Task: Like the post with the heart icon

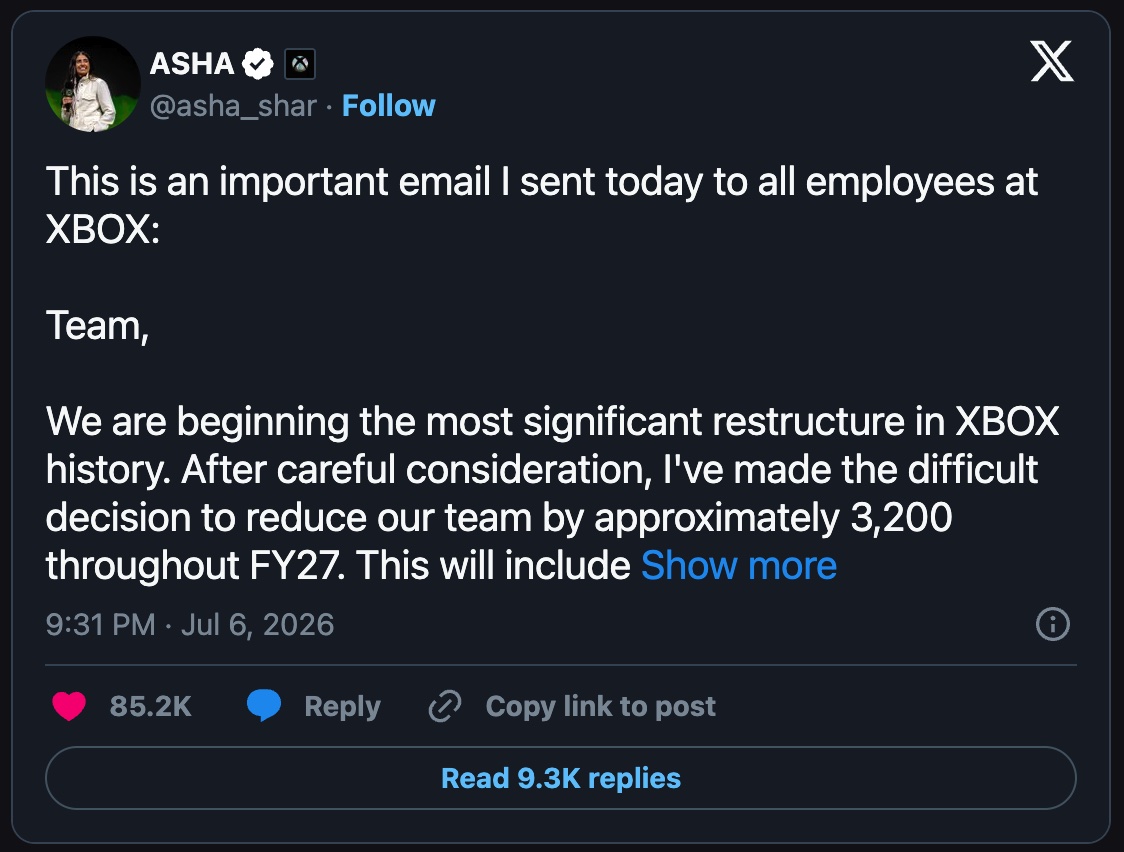Action: (x=69, y=706)
